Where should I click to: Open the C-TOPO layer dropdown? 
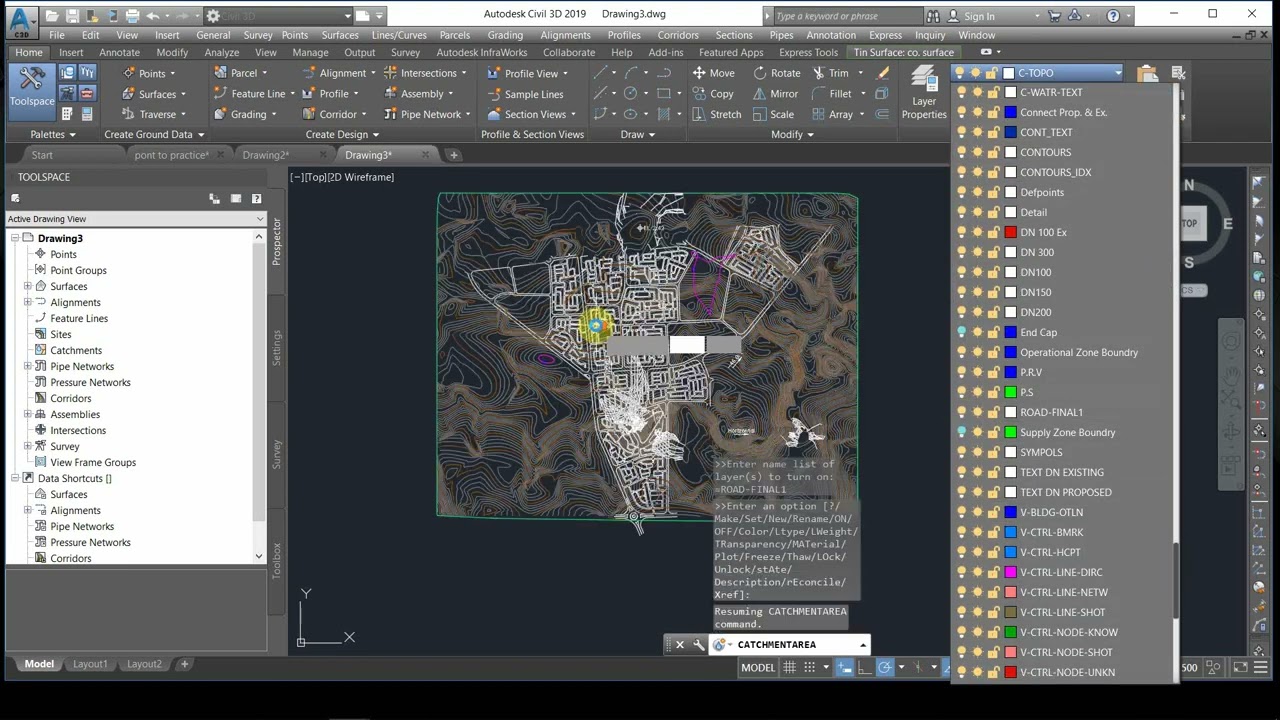(x=1117, y=73)
